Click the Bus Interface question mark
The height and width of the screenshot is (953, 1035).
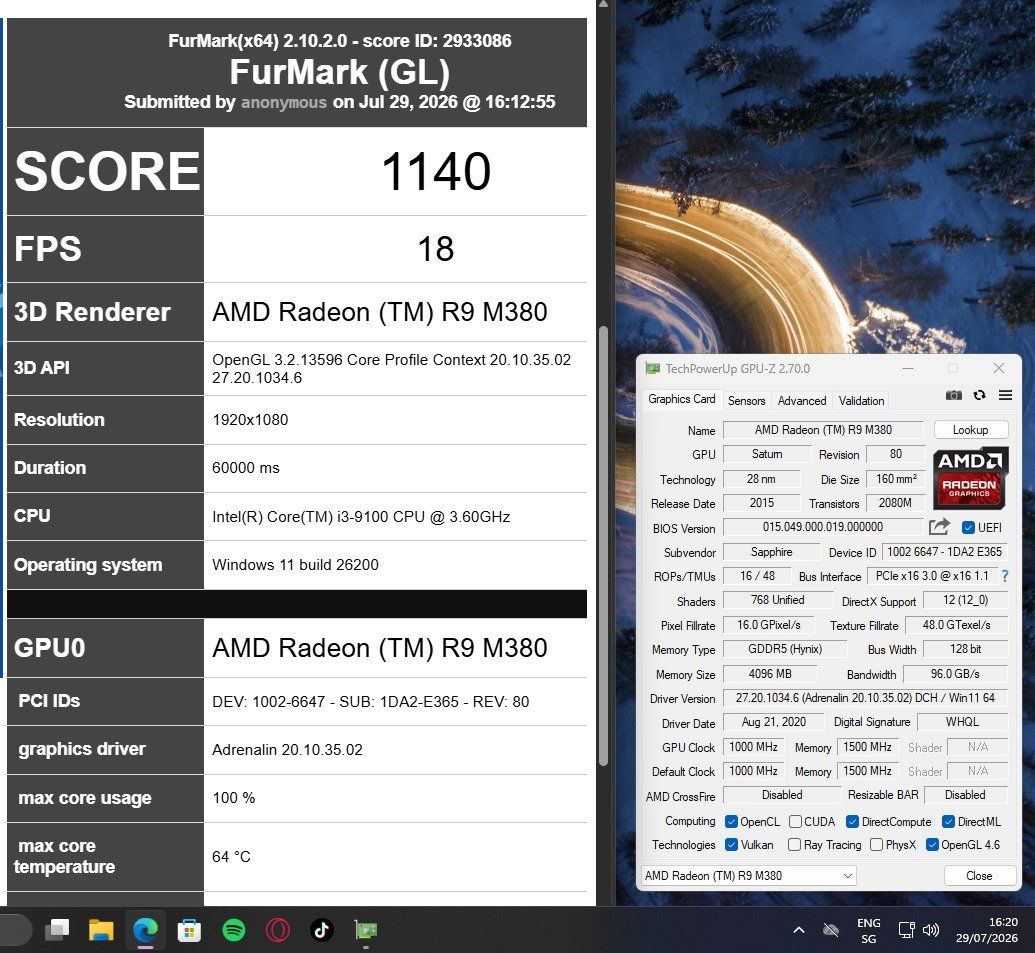pos(1005,576)
